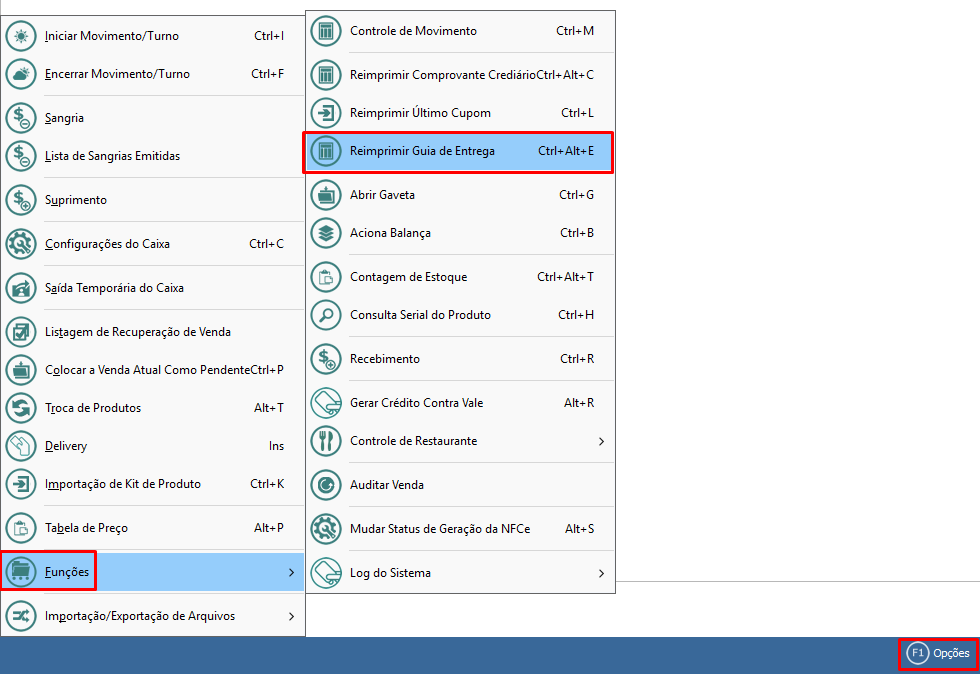The height and width of the screenshot is (674, 980).
Task: Click the Sangria money icon
Action: [x=21, y=118]
